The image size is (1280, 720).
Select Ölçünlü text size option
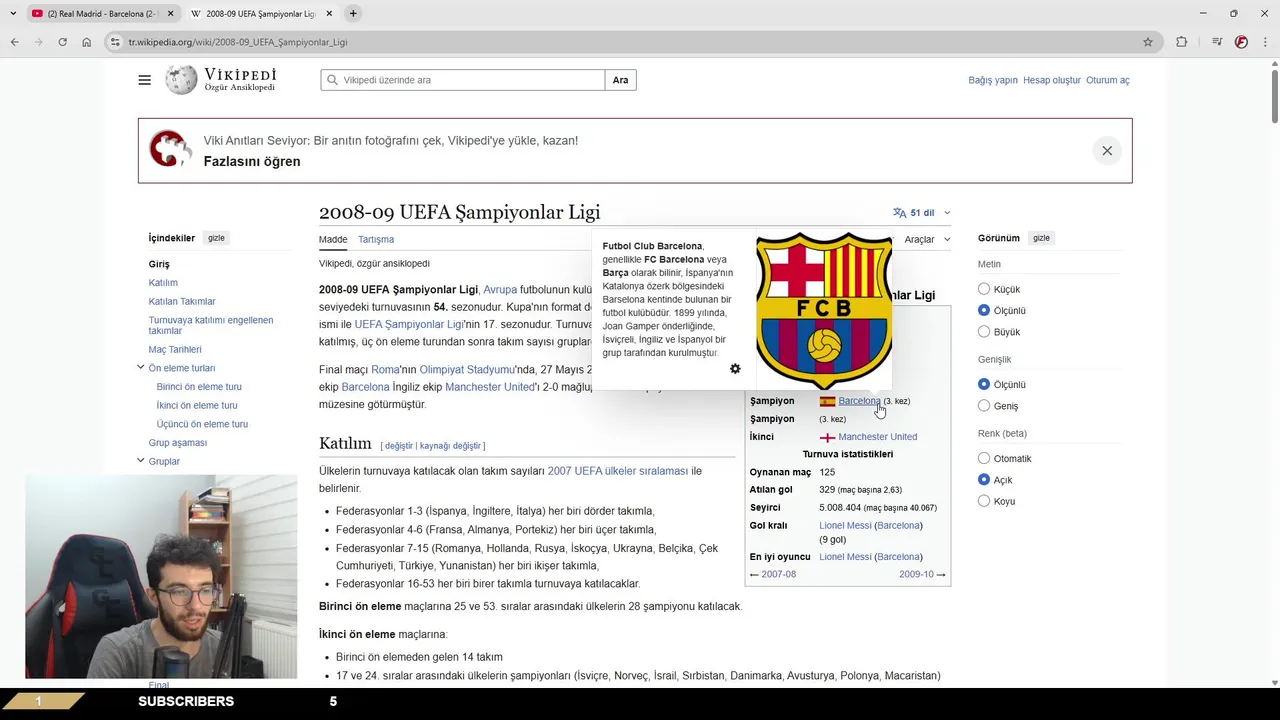pos(984,310)
